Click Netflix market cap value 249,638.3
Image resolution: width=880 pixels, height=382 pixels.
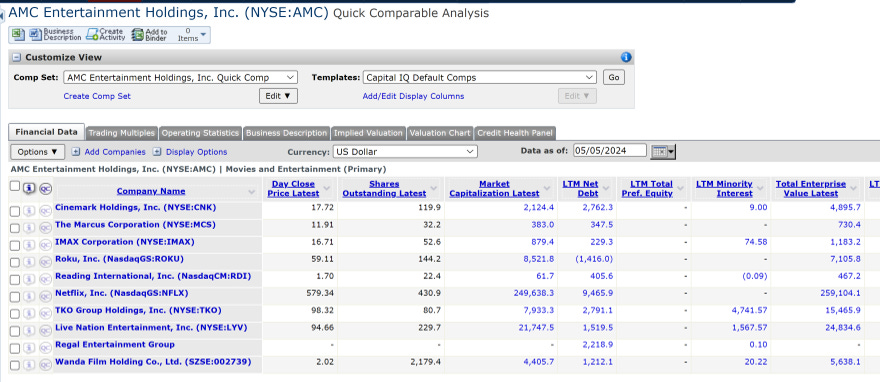(534, 293)
